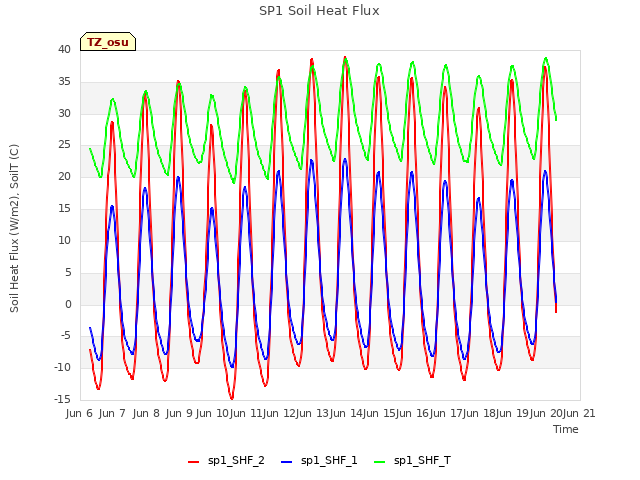Click the 0 y-axis tick label

(x=68, y=304)
